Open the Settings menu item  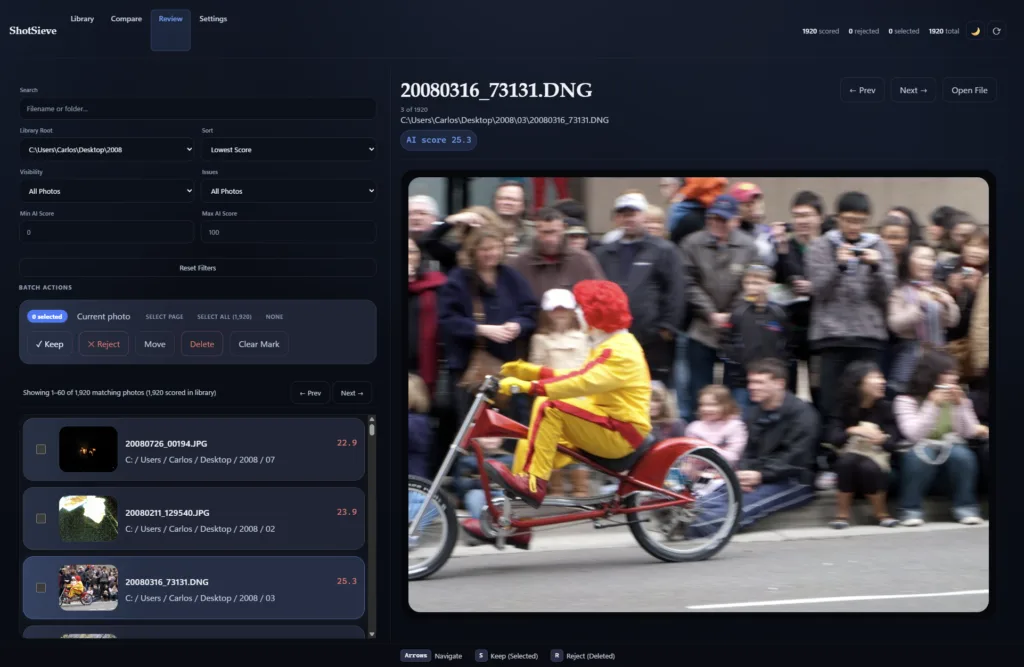tap(213, 18)
